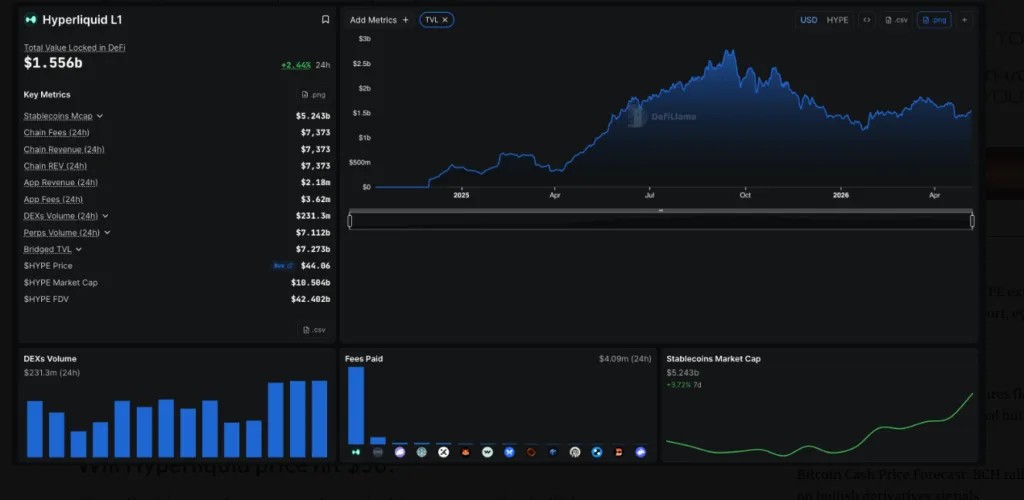1024x500 pixels.
Task: Click the Chain Revenue (24h) label
Action: coord(64,149)
